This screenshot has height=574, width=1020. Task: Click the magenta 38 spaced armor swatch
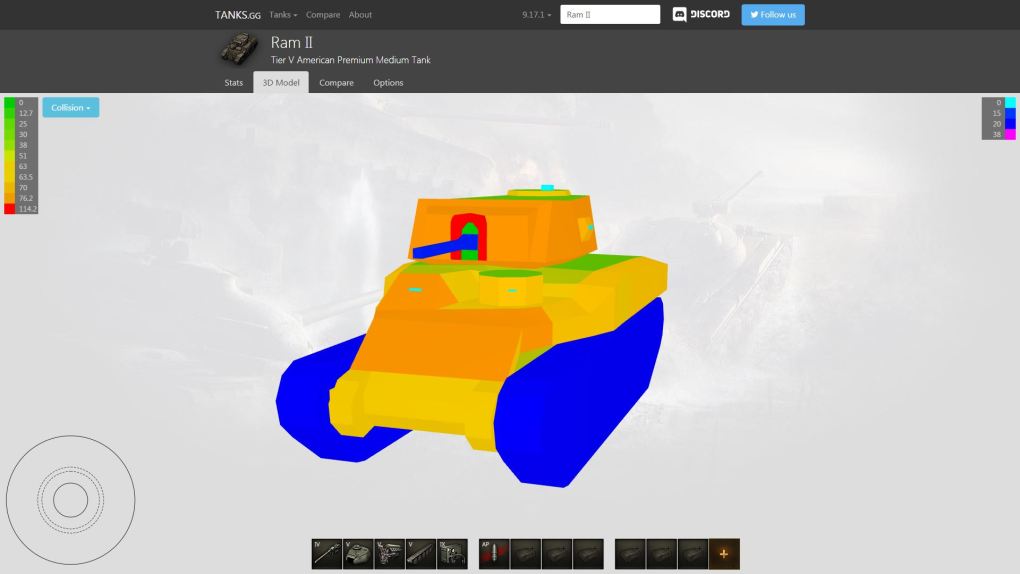click(1010, 134)
